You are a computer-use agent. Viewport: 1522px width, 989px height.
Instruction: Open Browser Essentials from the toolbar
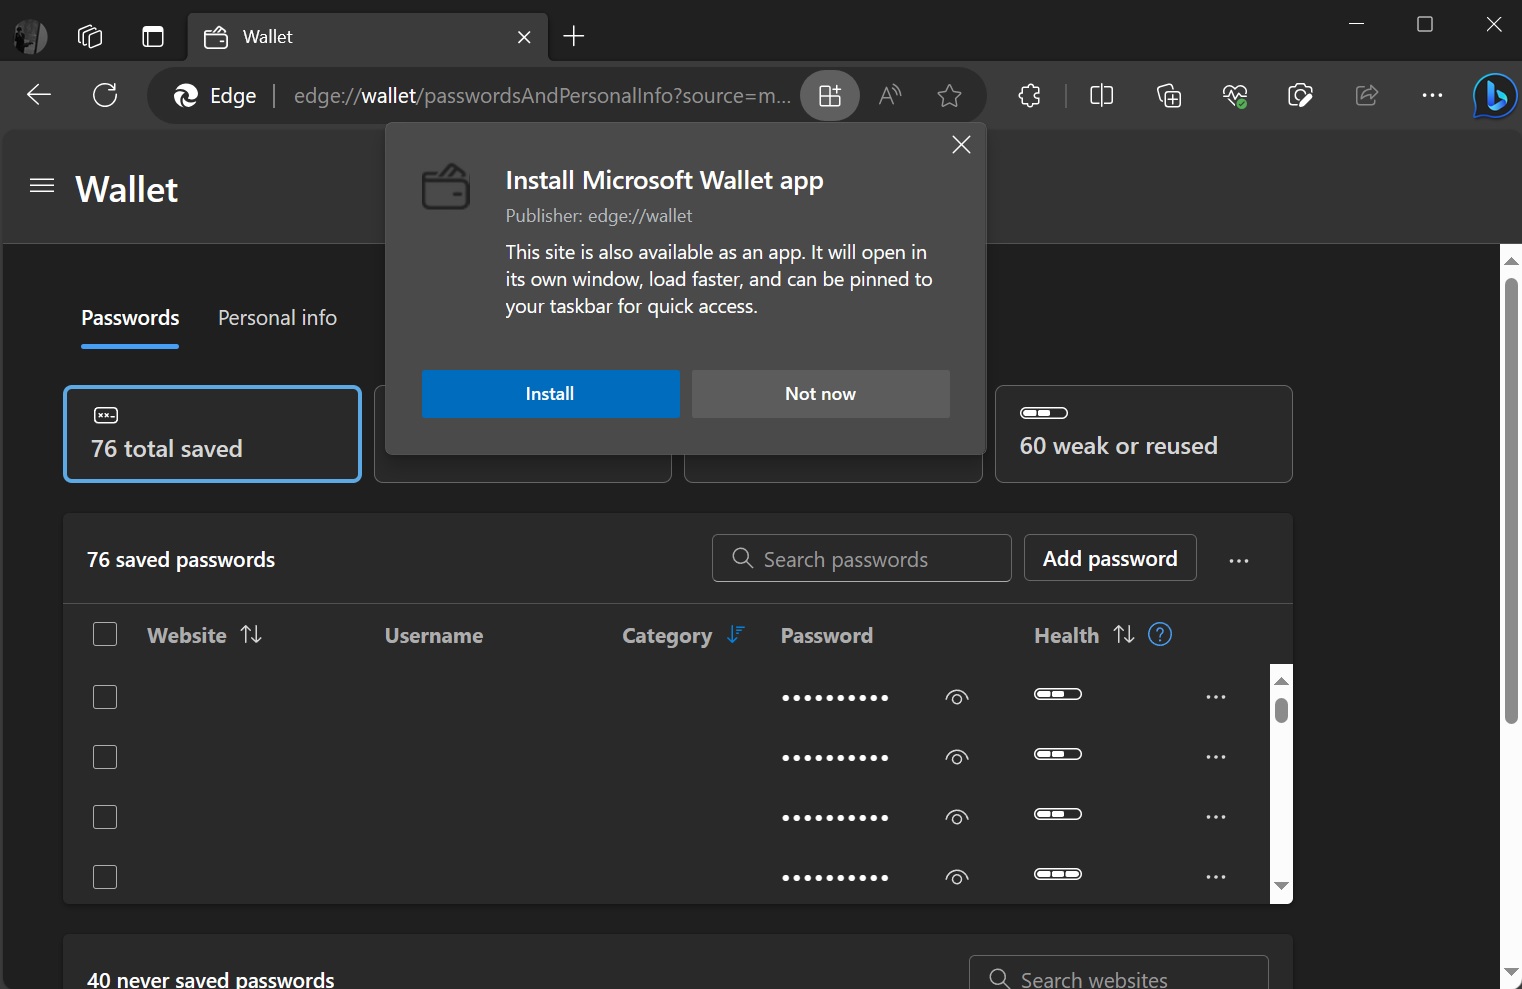[1234, 96]
